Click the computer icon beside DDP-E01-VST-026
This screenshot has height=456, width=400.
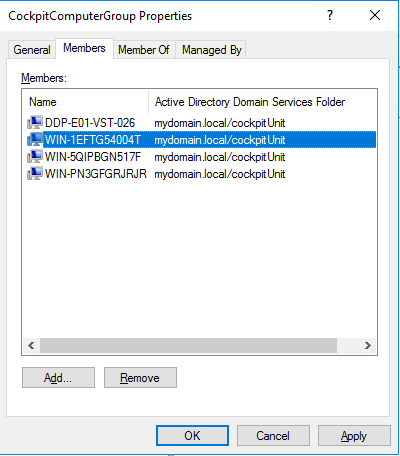tap(35, 123)
